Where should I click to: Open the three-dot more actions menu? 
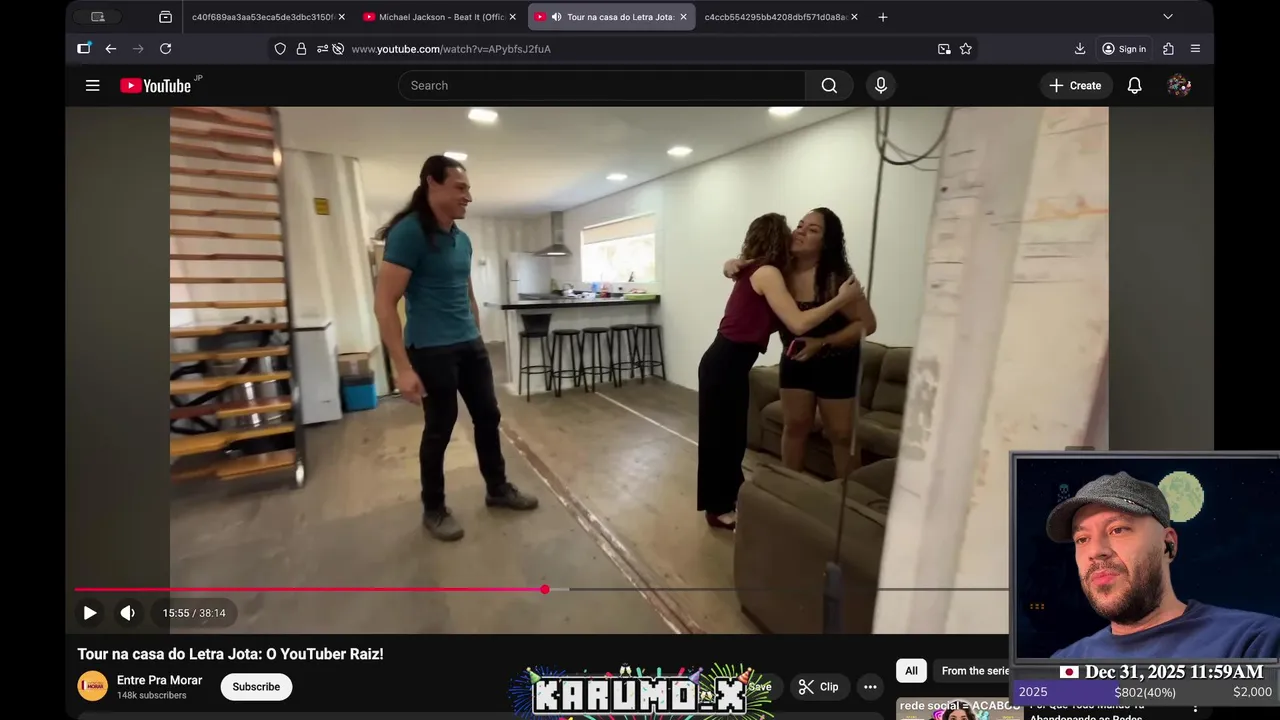click(870, 687)
